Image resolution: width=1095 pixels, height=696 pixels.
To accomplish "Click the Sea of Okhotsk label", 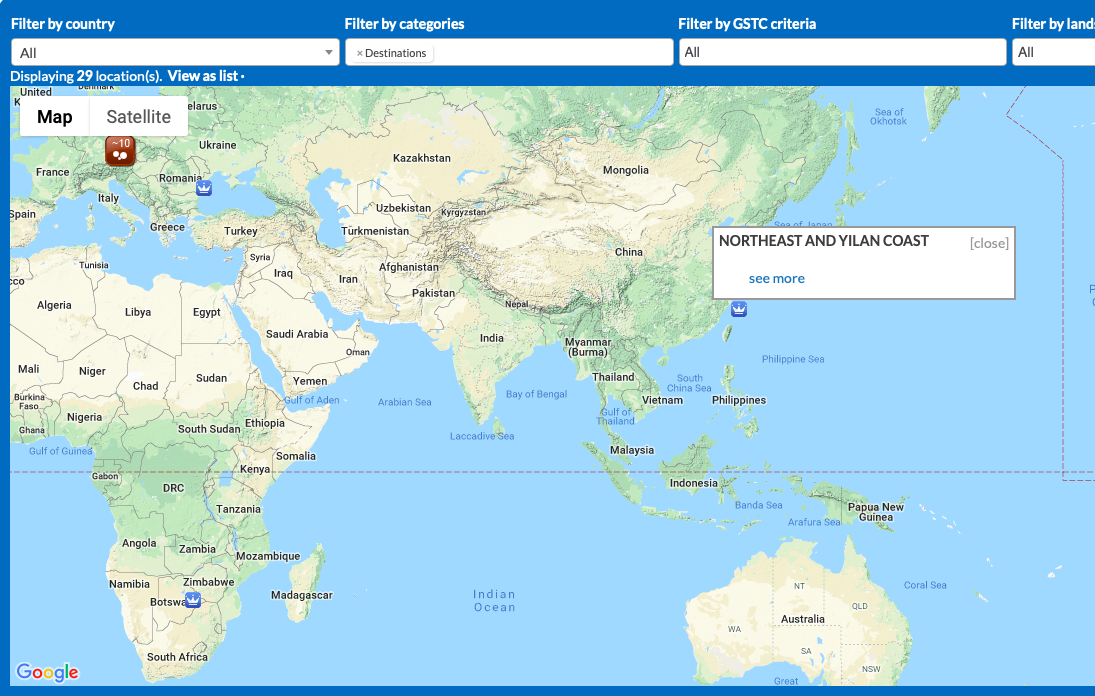I will tap(888, 117).
